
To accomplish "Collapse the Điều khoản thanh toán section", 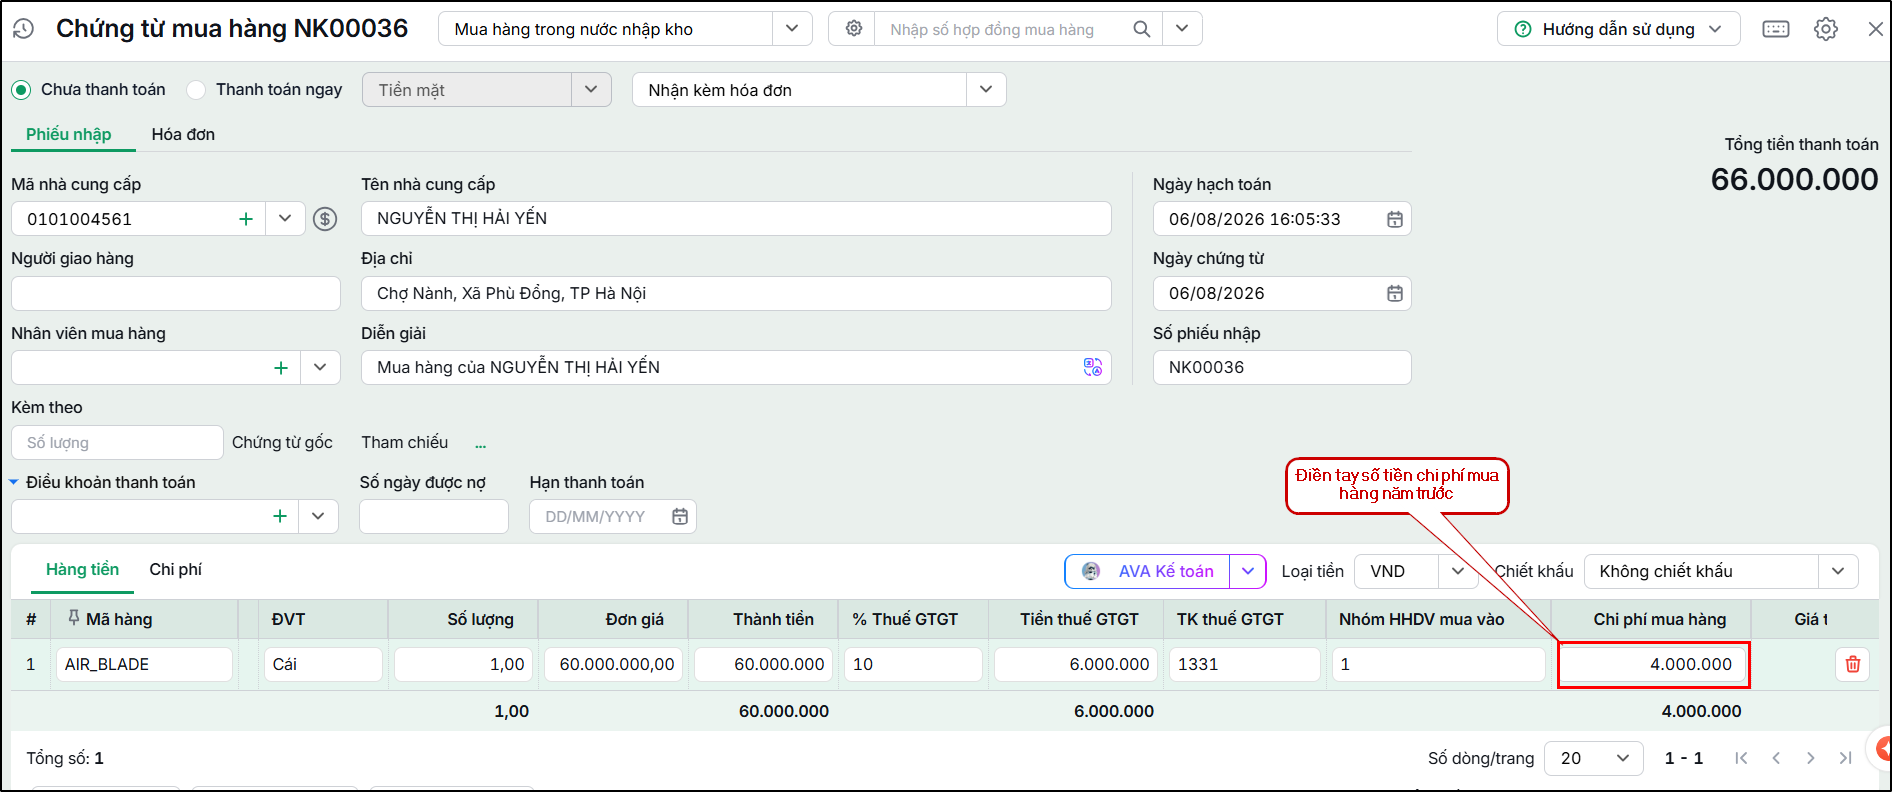I will 14,482.
